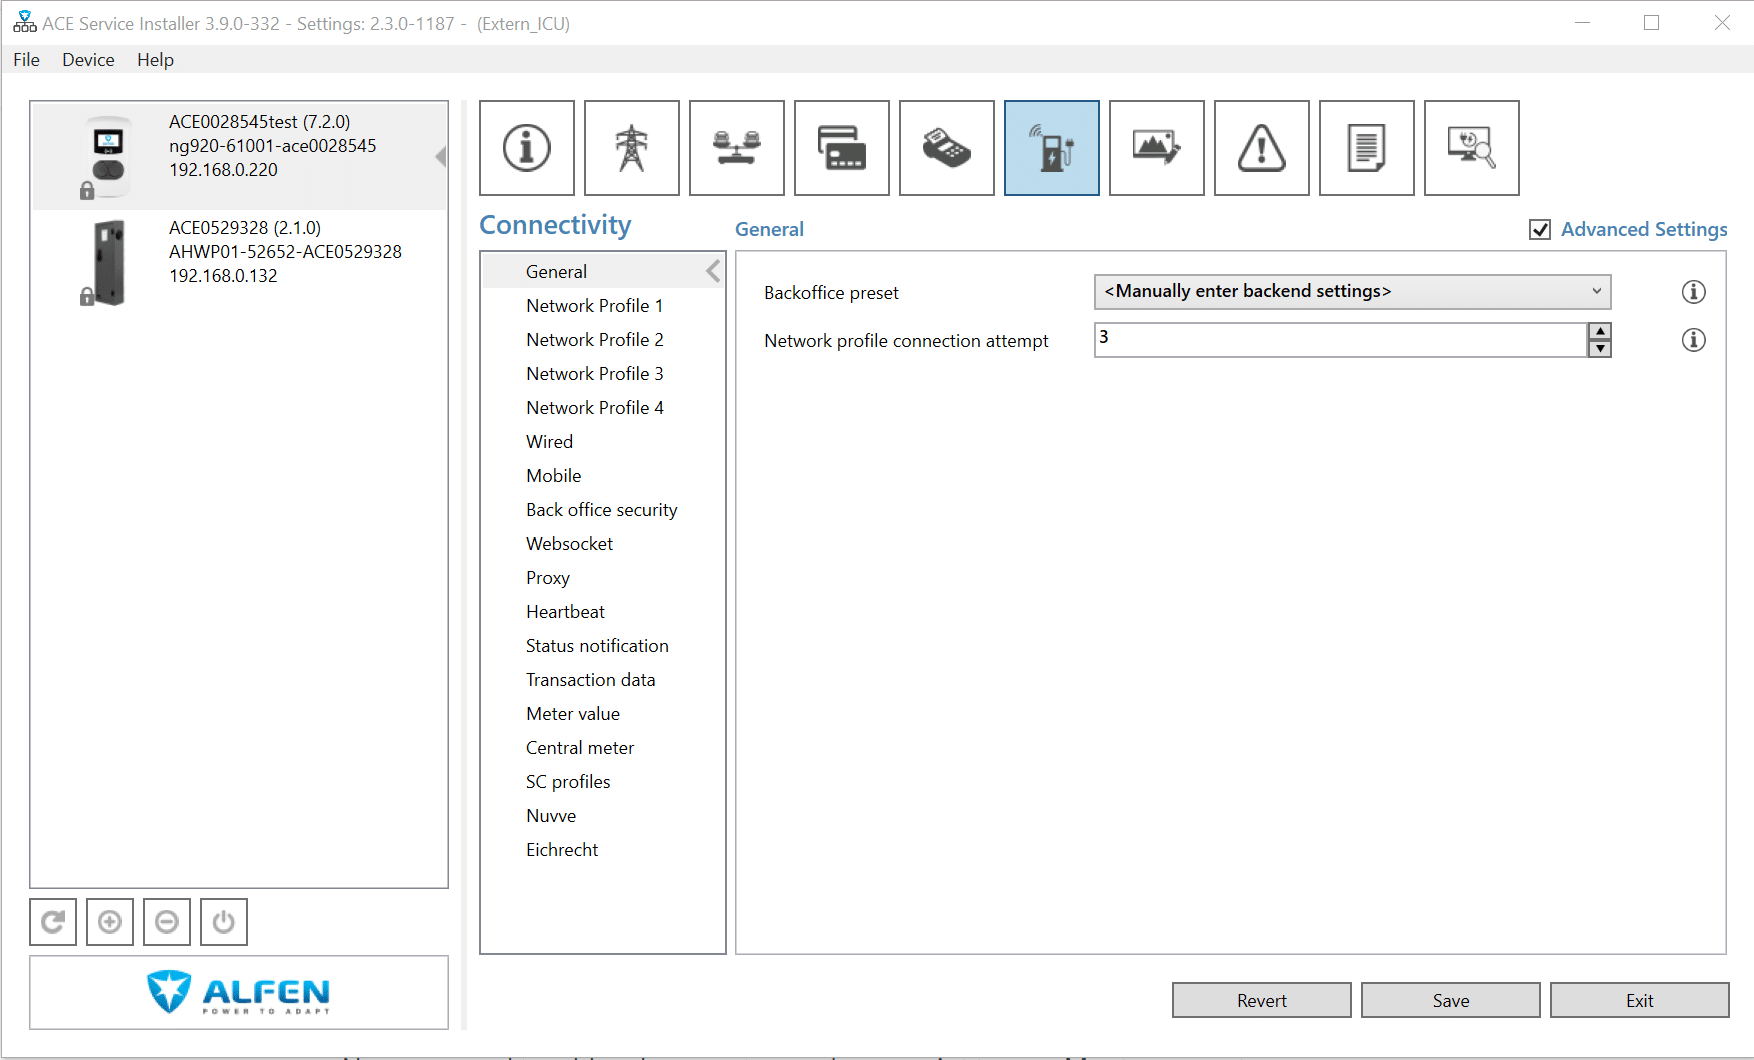Open the errors warning triangle icon
The width and height of the screenshot is (1754, 1060).
pos(1261,147)
